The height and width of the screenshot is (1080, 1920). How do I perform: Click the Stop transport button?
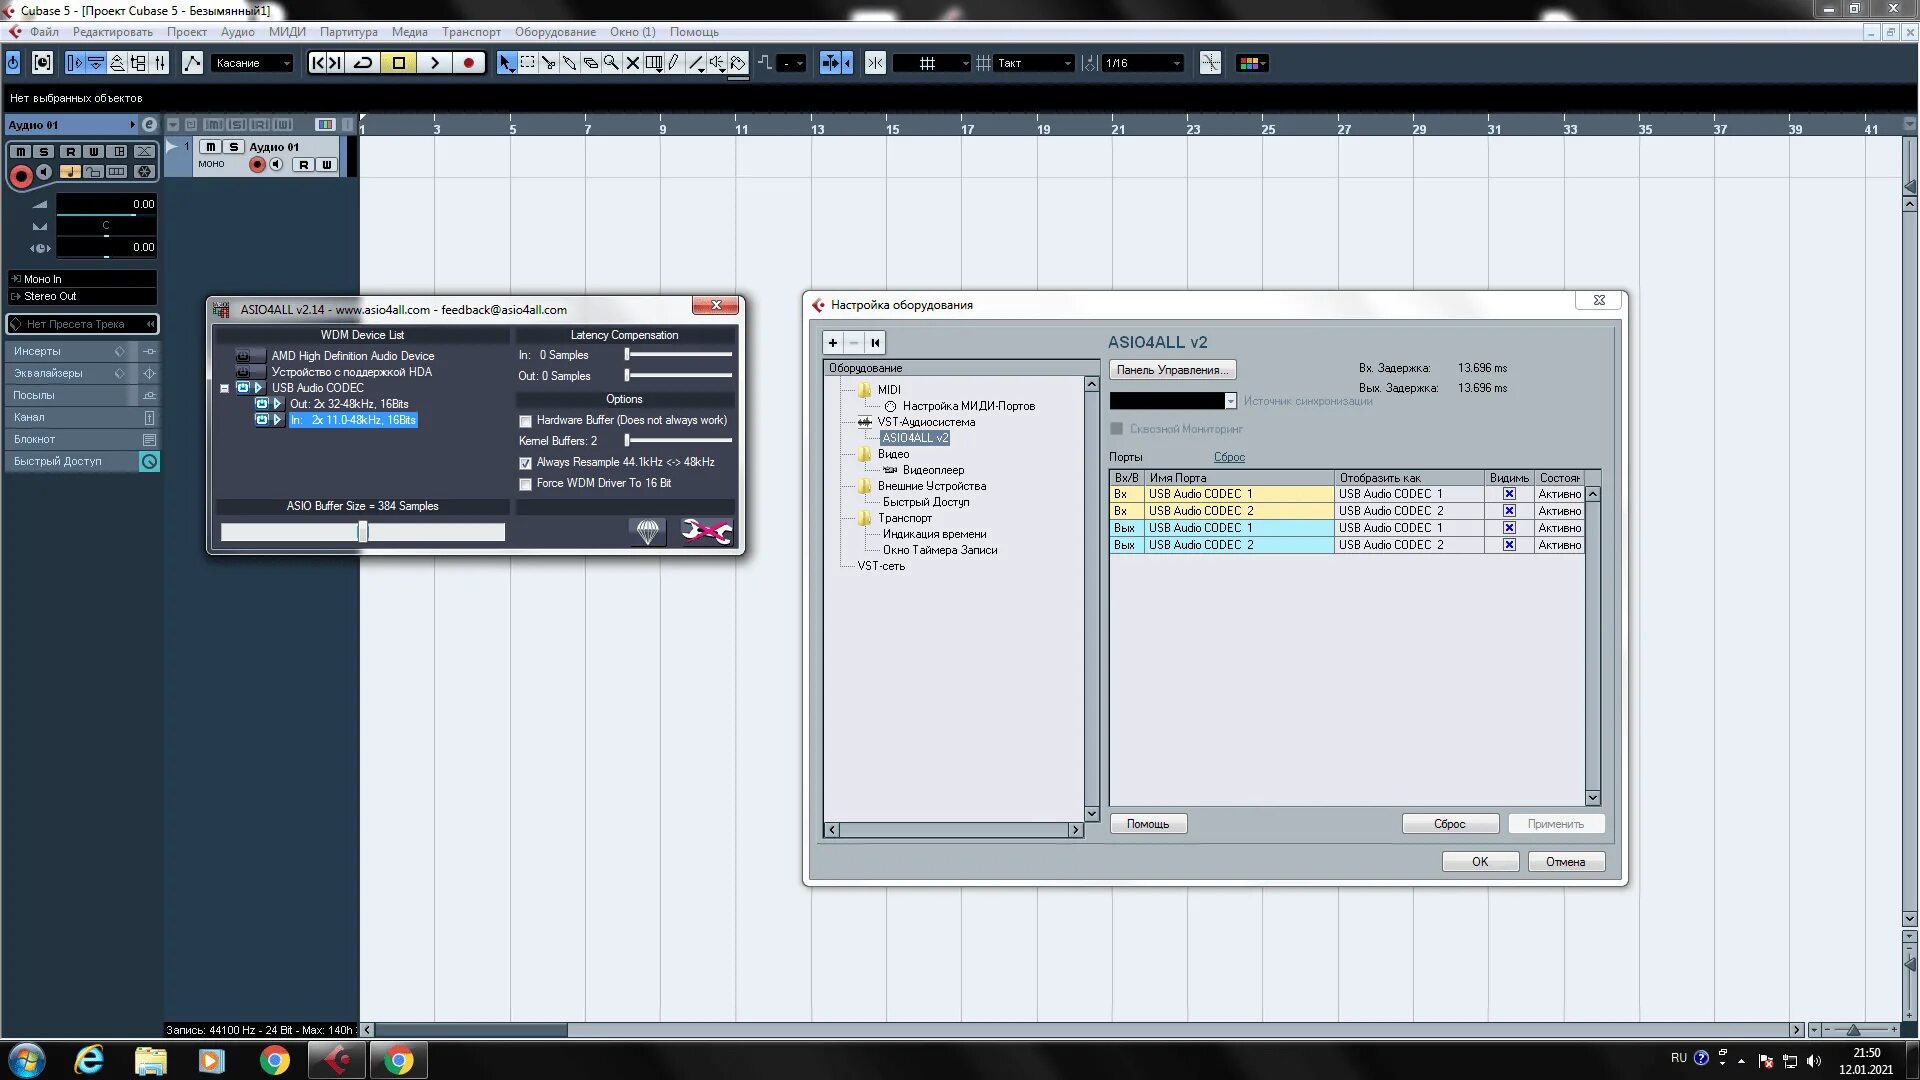point(399,63)
